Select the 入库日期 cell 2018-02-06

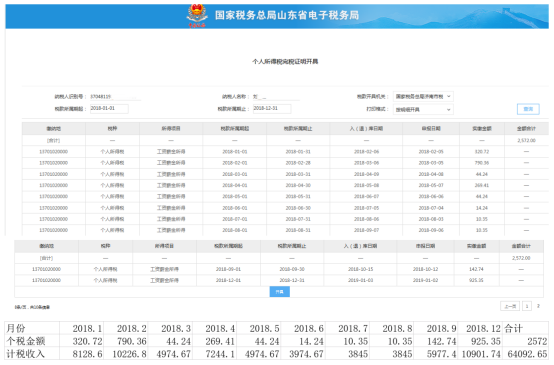366,152
